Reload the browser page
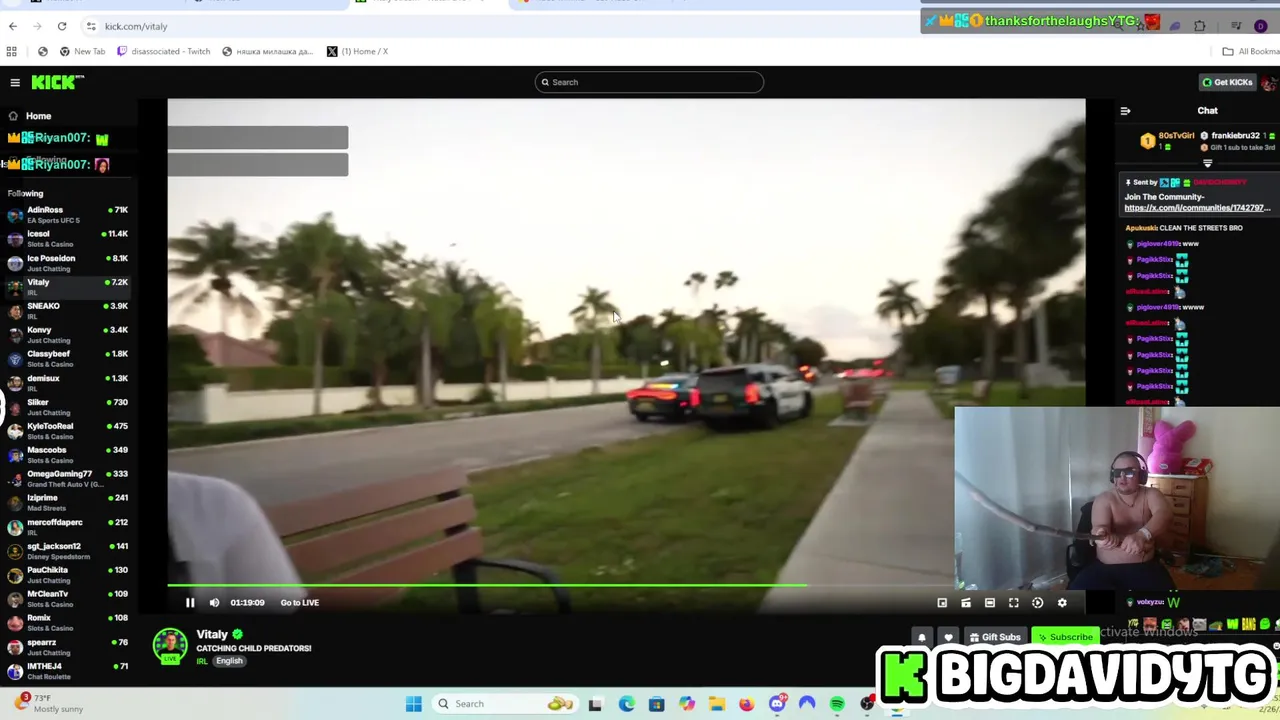The width and height of the screenshot is (1280, 720). pyautogui.click(x=62, y=26)
